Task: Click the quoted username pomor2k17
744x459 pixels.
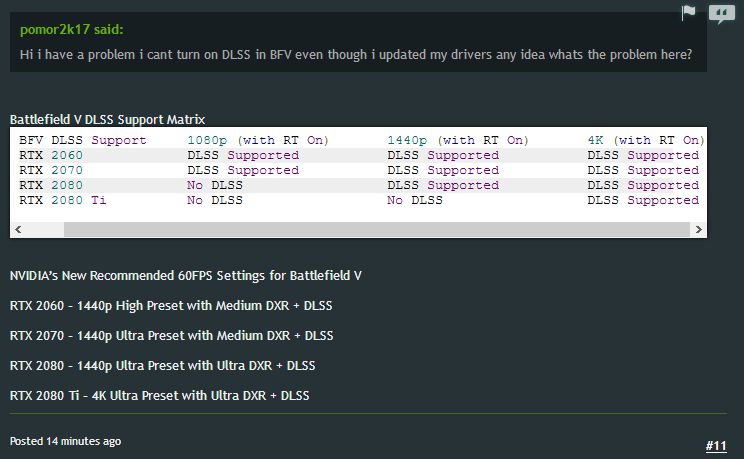Action: click(x=55, y=29)
